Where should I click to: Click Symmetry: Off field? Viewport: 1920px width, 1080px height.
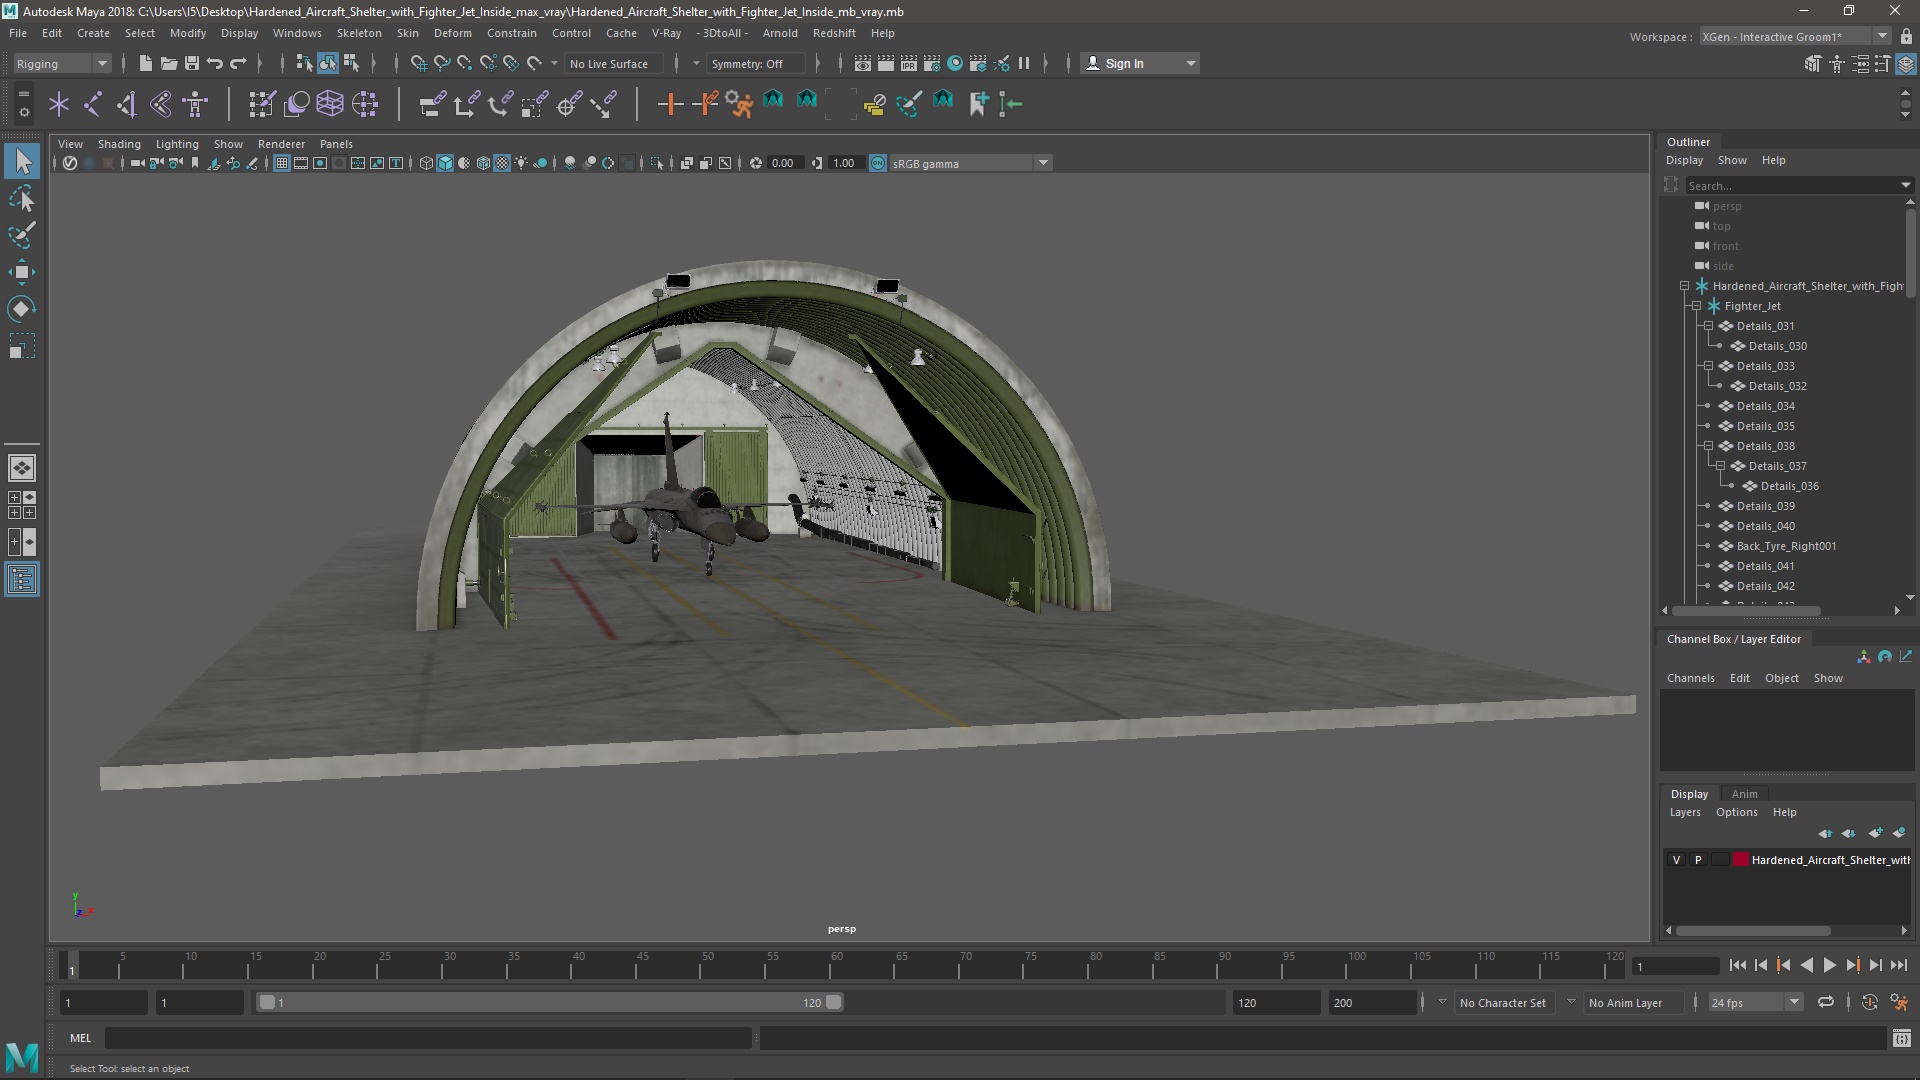click(x=755, y=63)
